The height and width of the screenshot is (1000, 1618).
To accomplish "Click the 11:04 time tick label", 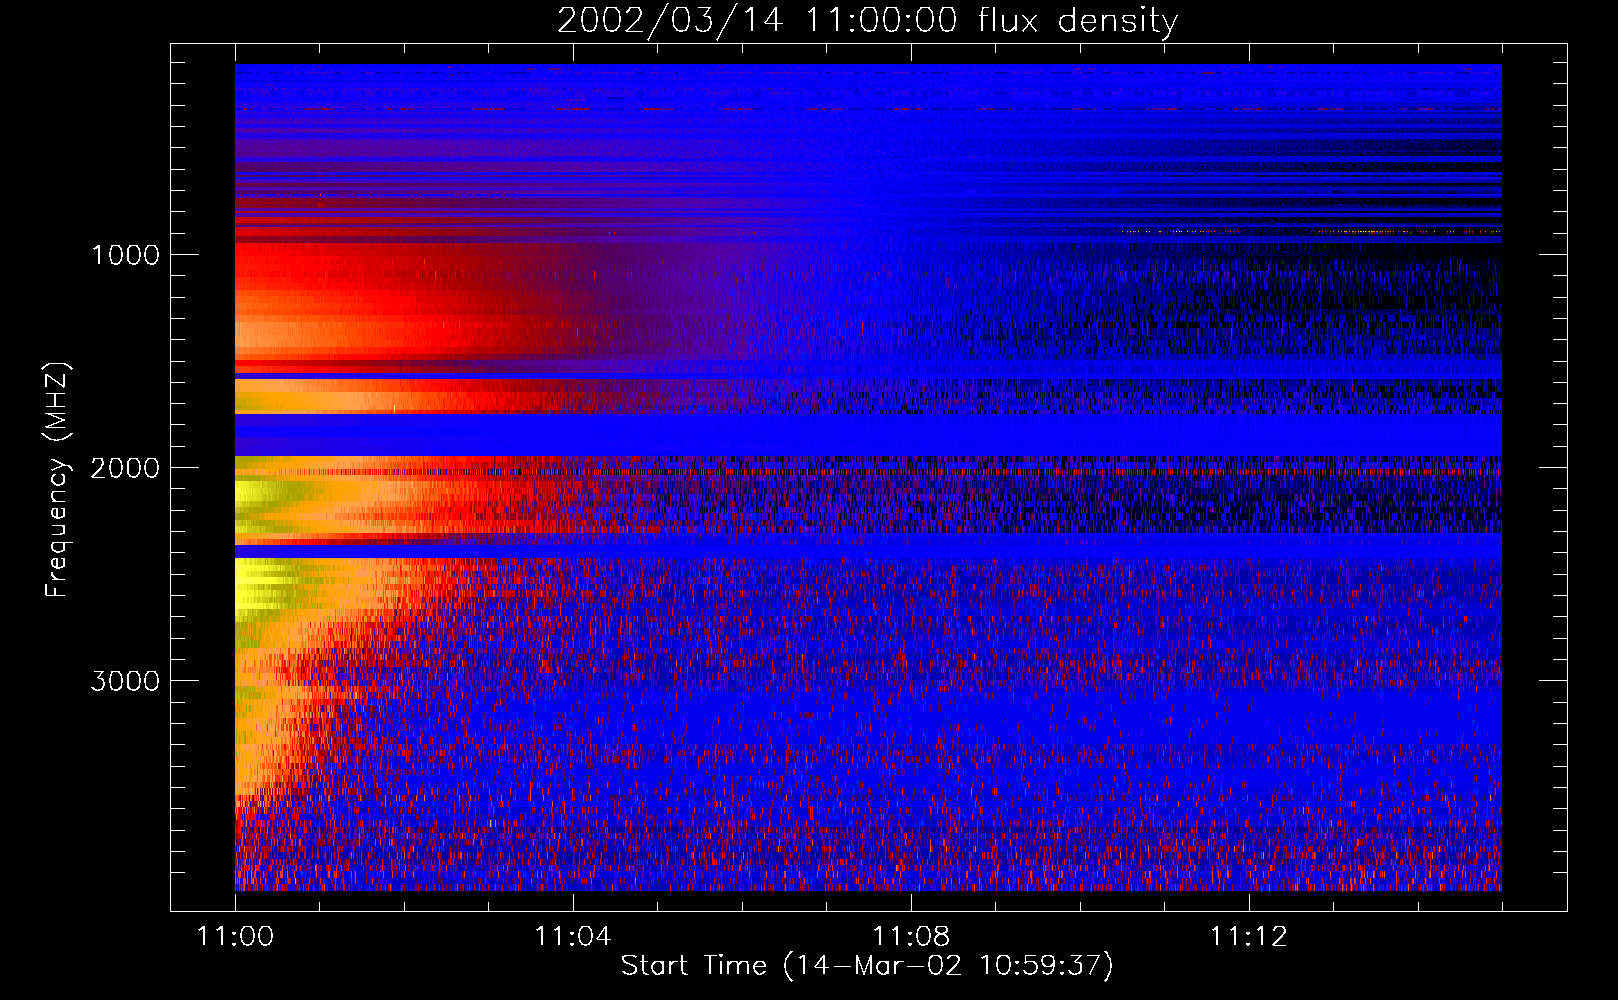I will click(573, 937).
